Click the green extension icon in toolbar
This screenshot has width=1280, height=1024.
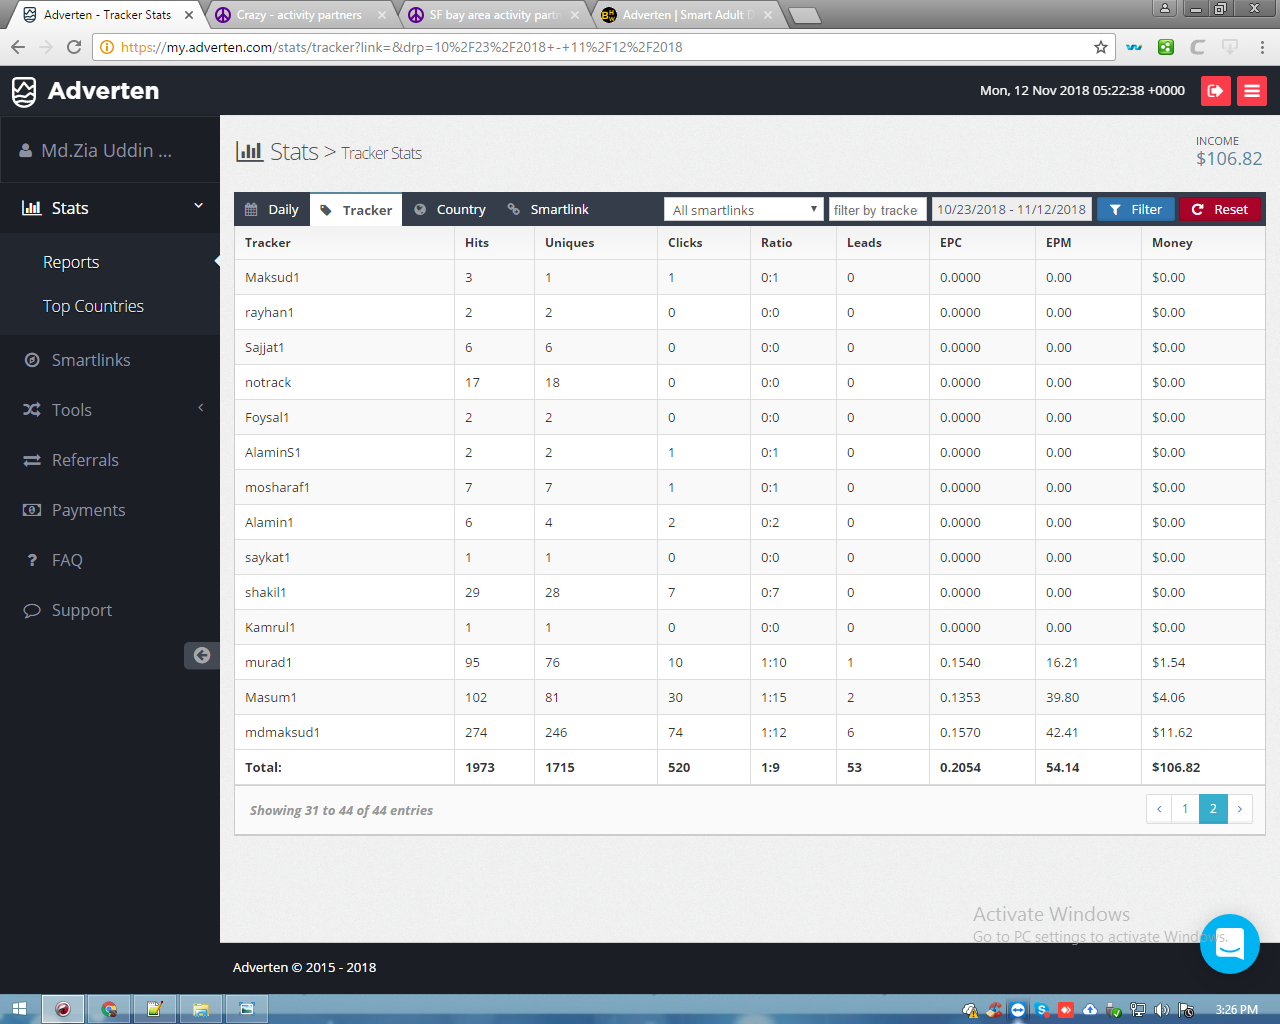click(x=1166, y=47)
